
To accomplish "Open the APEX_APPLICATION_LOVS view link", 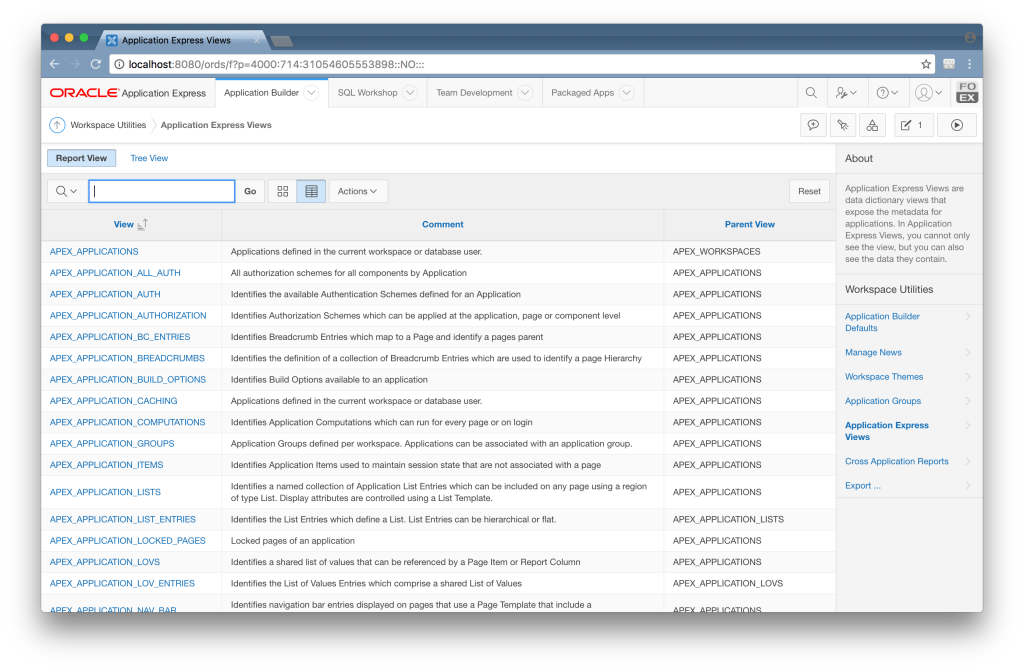I will click(104, 562).
